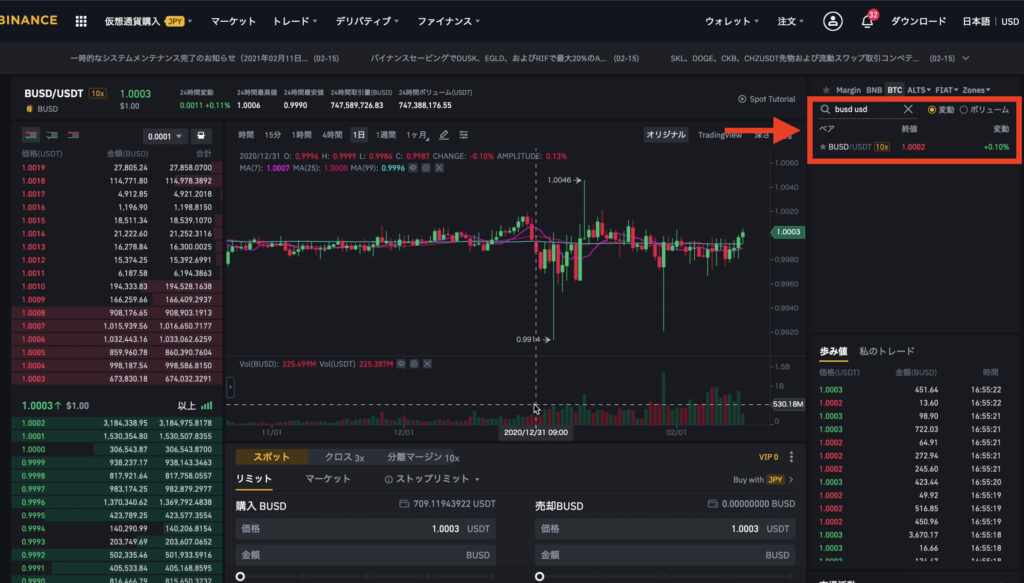Click the chart drawing pencil icon
Image resolution: width=1024 pixels, height=583 pixels.
(x=443, y=135)
